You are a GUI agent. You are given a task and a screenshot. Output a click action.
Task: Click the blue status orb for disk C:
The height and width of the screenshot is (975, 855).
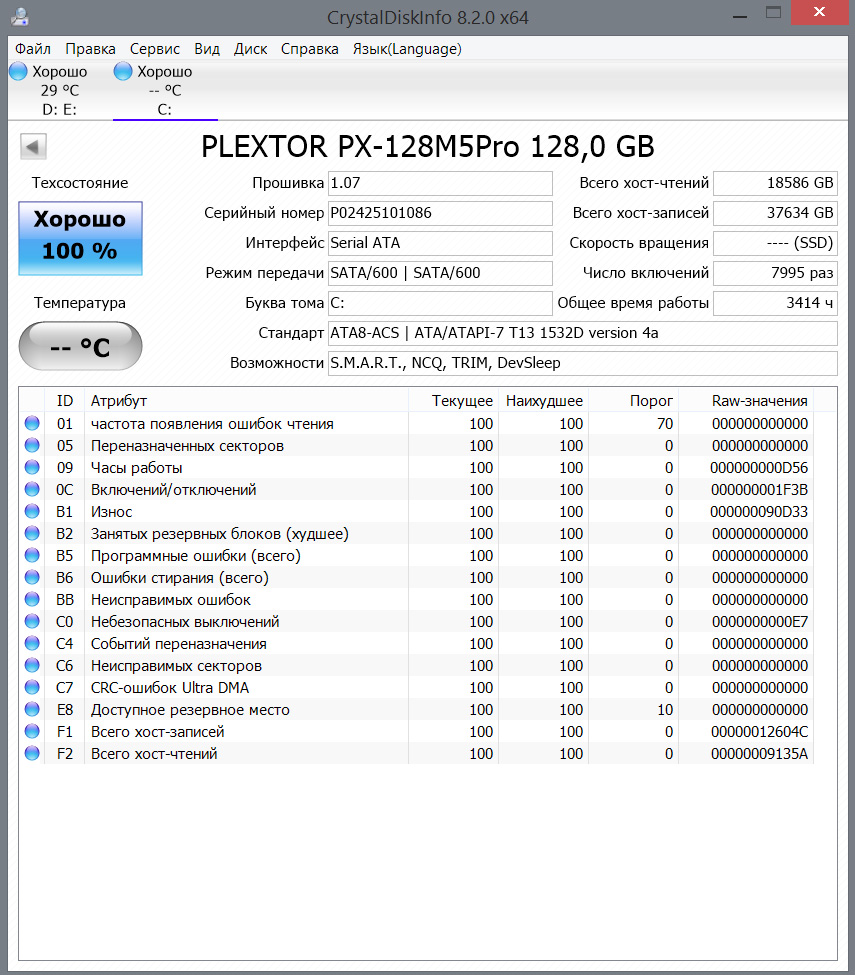(x=123, y=72)
